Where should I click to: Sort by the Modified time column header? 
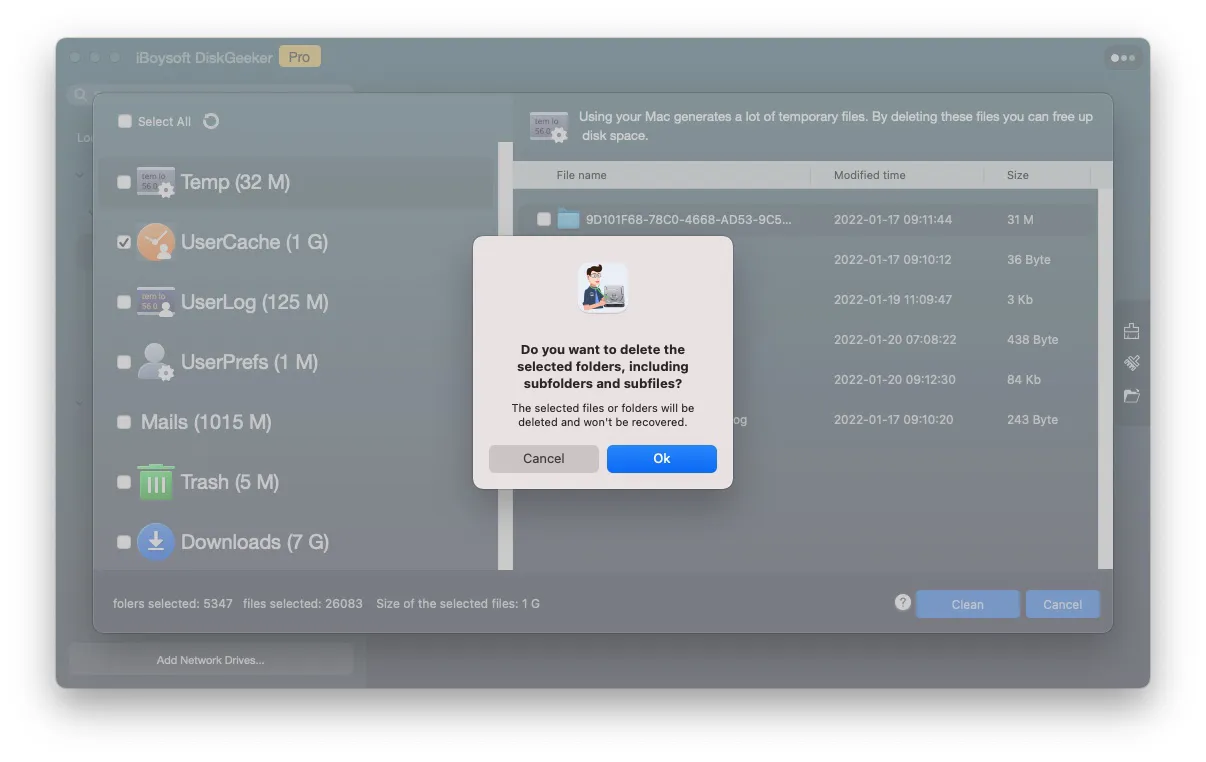pyautogui.click(x=869, y=175)
